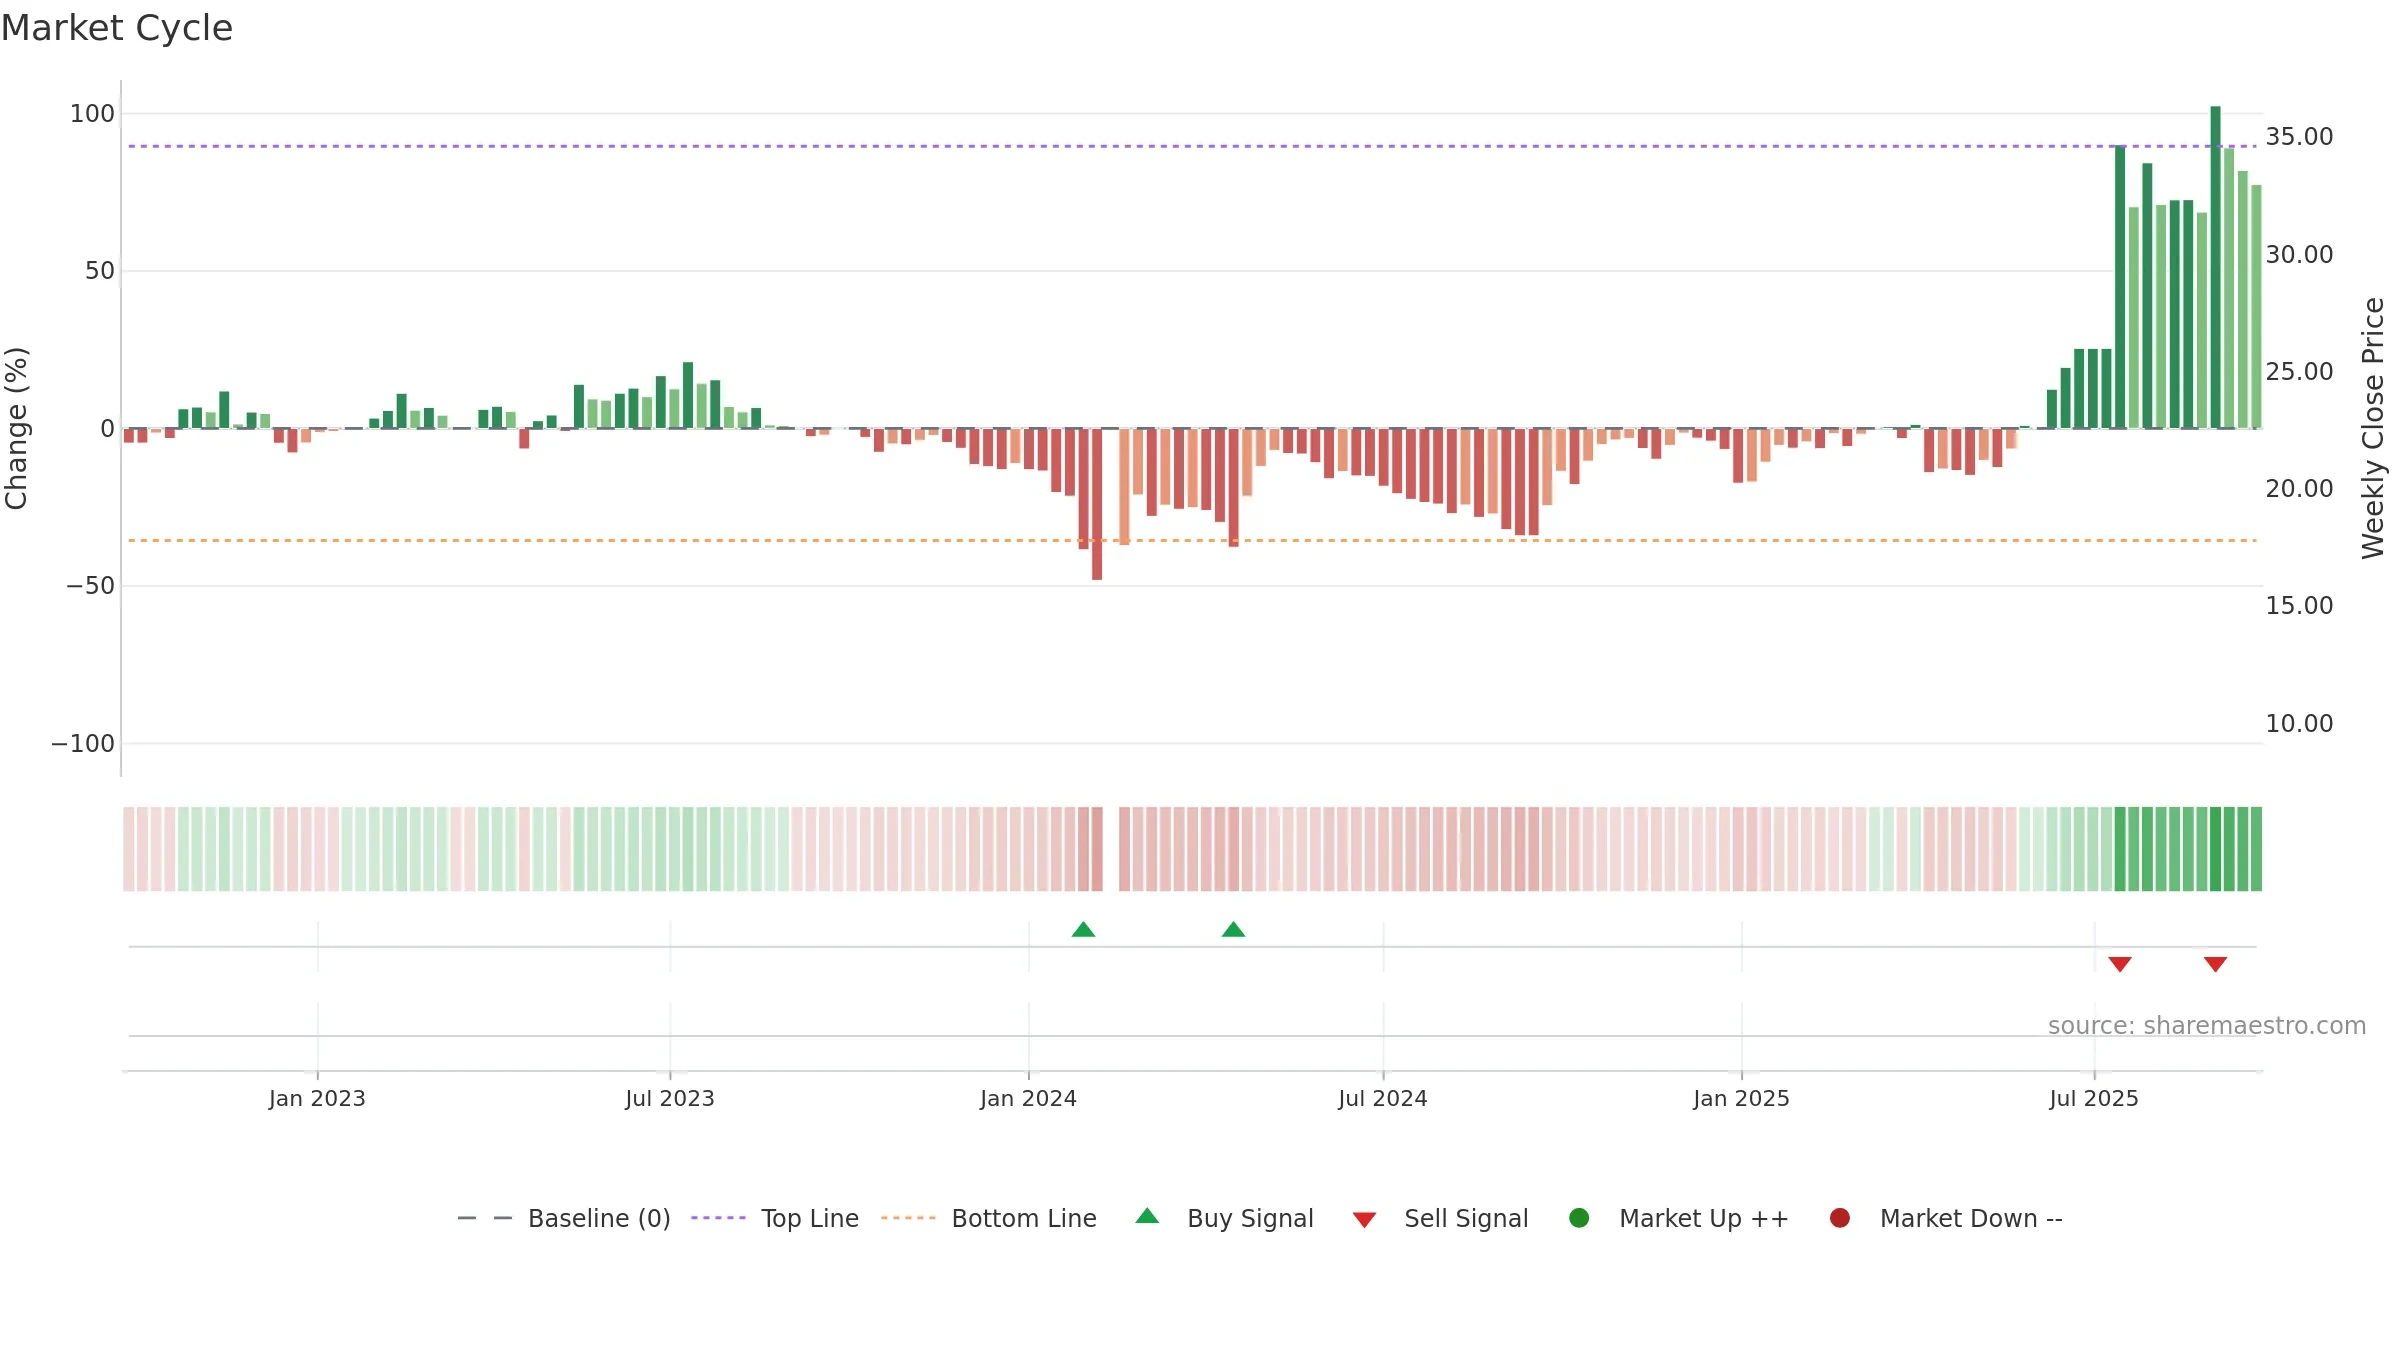Image resolution: width=2400 pixels, height=1350 pixels.
Task: Click the dark red Market Down circle icon
Action: pyautogui.click(x=1839, y=1218)
